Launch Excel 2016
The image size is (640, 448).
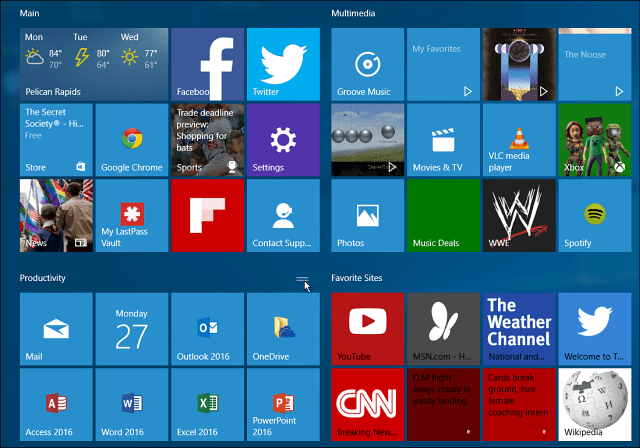[x=207, y=404]
